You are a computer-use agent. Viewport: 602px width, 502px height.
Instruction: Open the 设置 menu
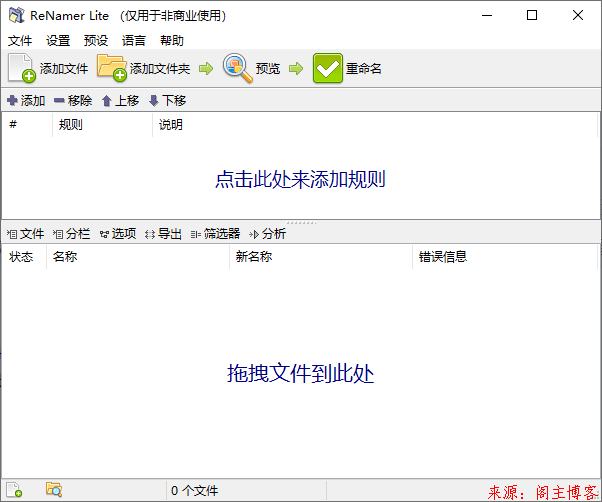(58, 40)
